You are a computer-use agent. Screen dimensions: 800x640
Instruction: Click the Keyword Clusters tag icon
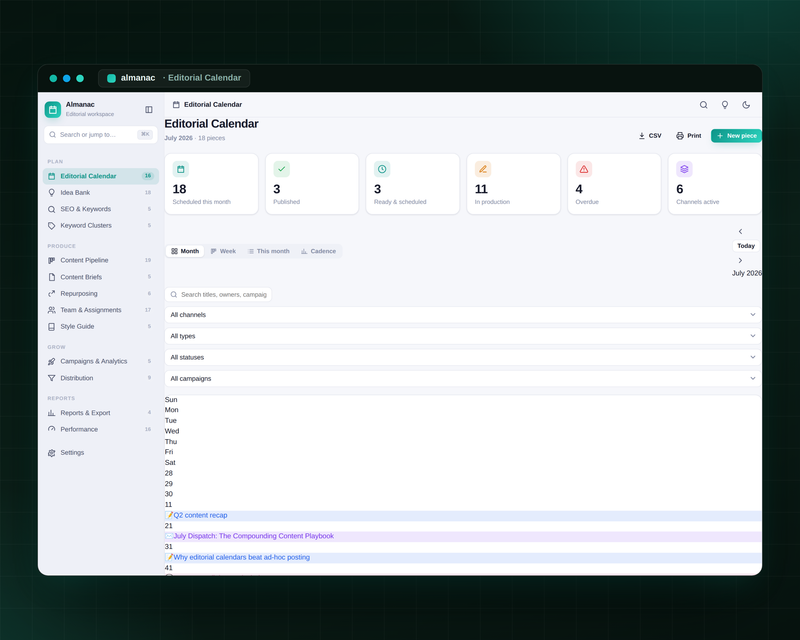[x=52, y=226]
